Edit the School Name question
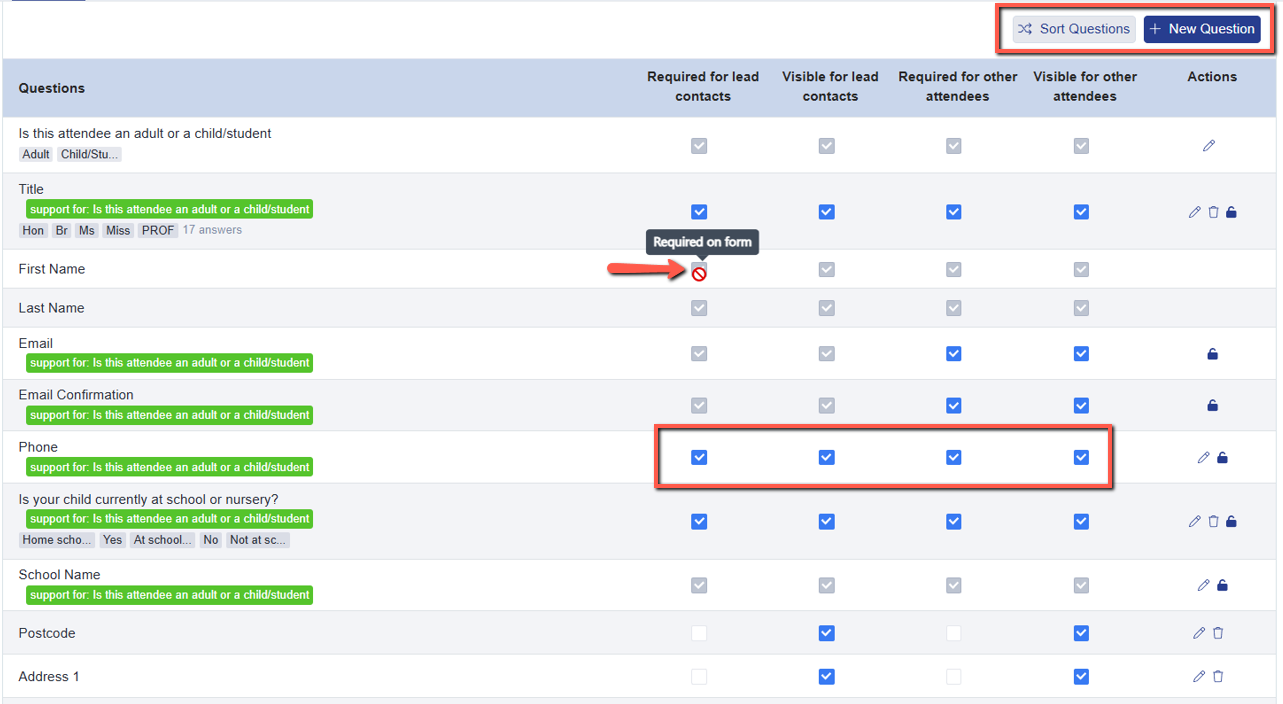 [1204, 584]
